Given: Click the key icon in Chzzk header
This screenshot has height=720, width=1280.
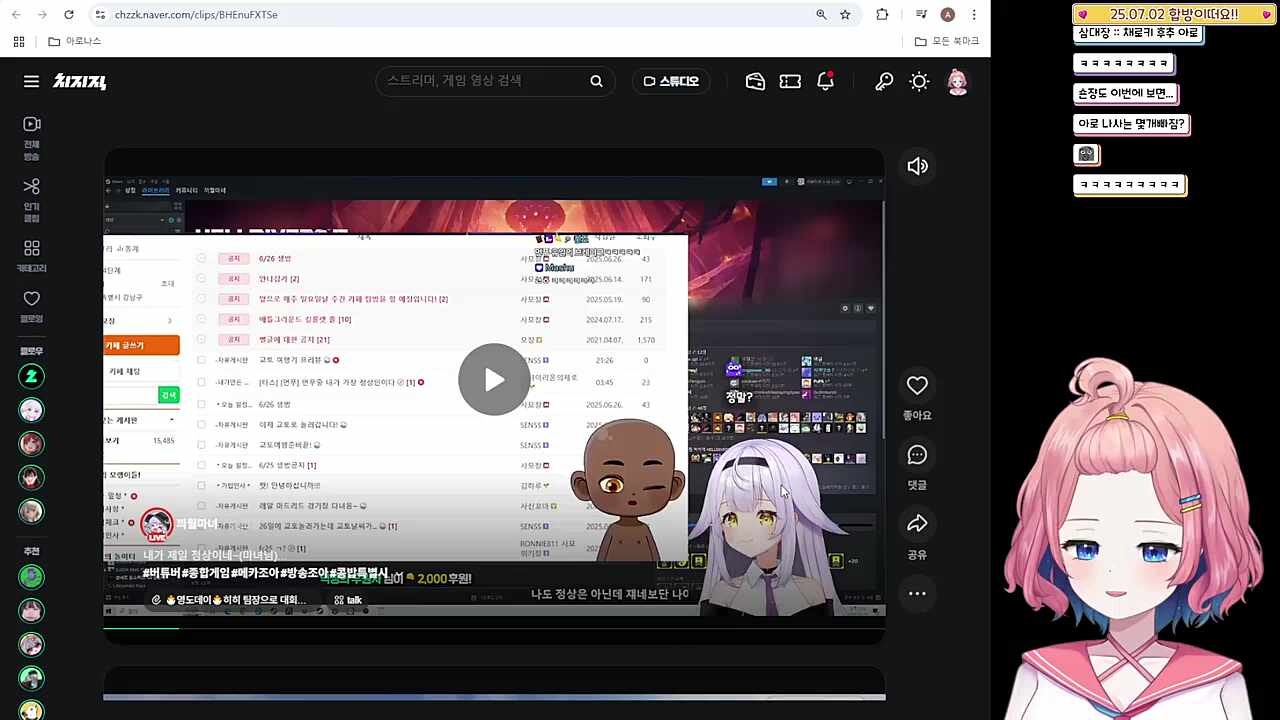Looking at the screenshot, I should coord(884,81).
